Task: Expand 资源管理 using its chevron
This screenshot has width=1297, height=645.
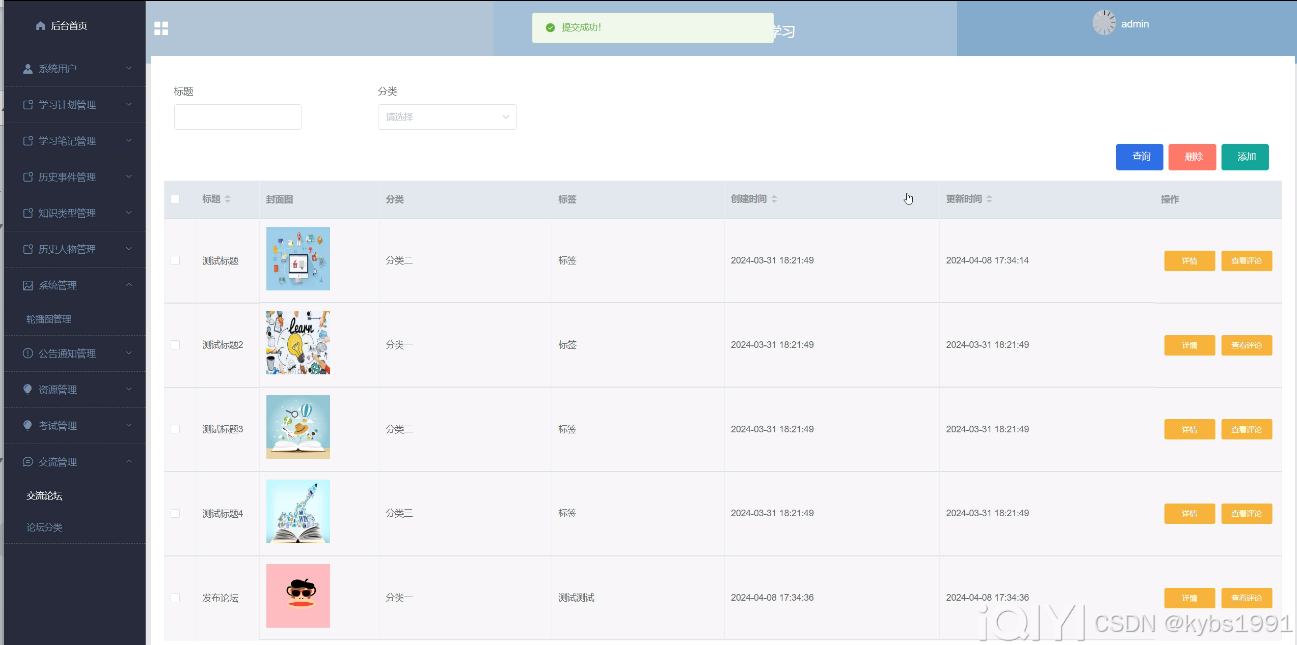Action: [x=129, y=389]
